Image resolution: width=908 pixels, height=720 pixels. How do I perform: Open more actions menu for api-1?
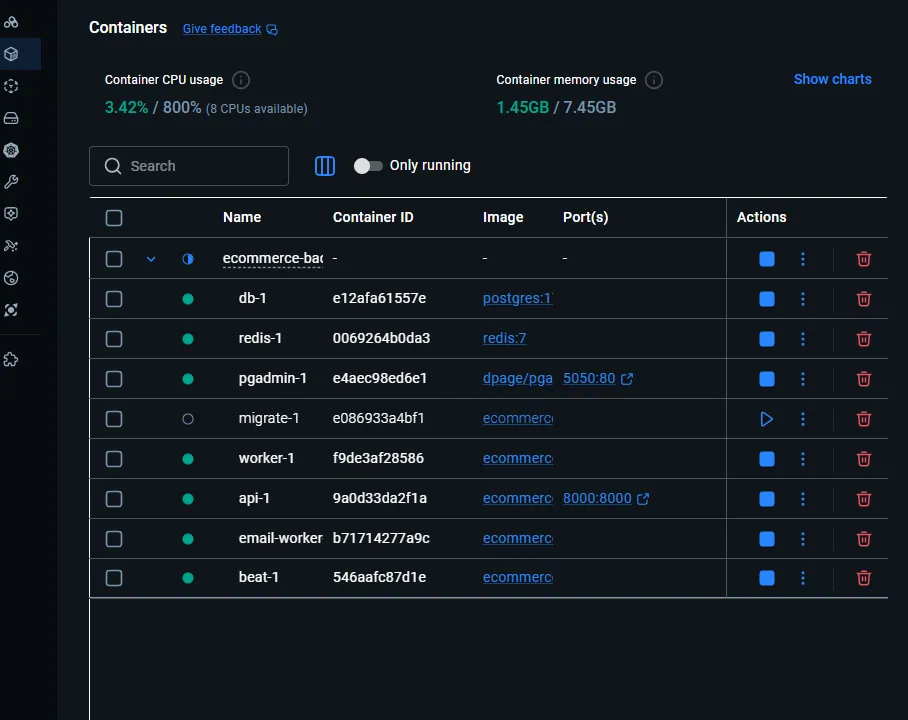pos(803,499)
